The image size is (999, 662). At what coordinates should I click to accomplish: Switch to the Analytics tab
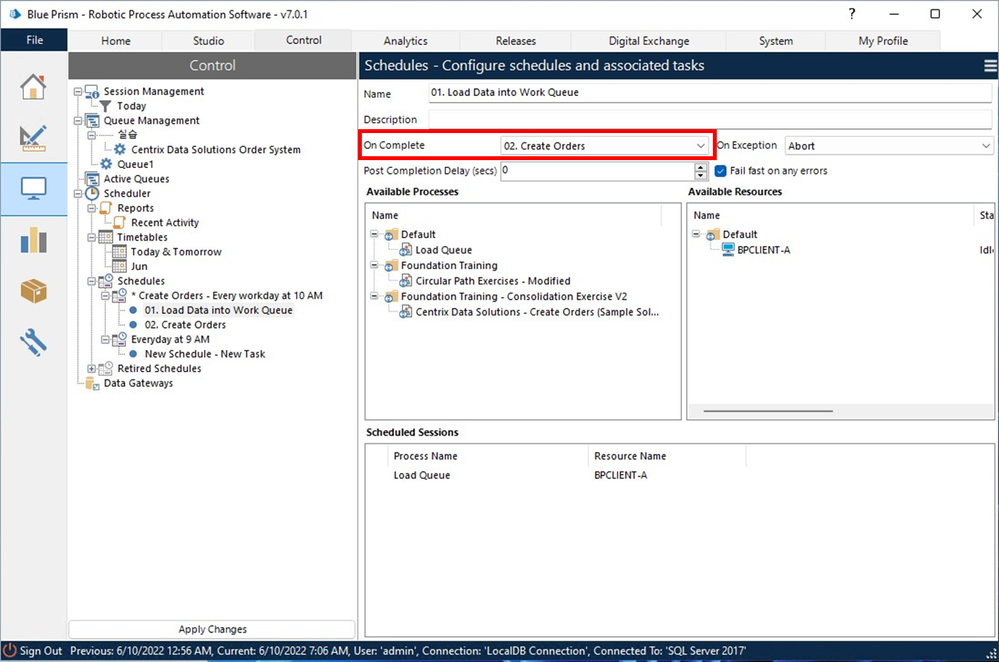coord(405,41)
